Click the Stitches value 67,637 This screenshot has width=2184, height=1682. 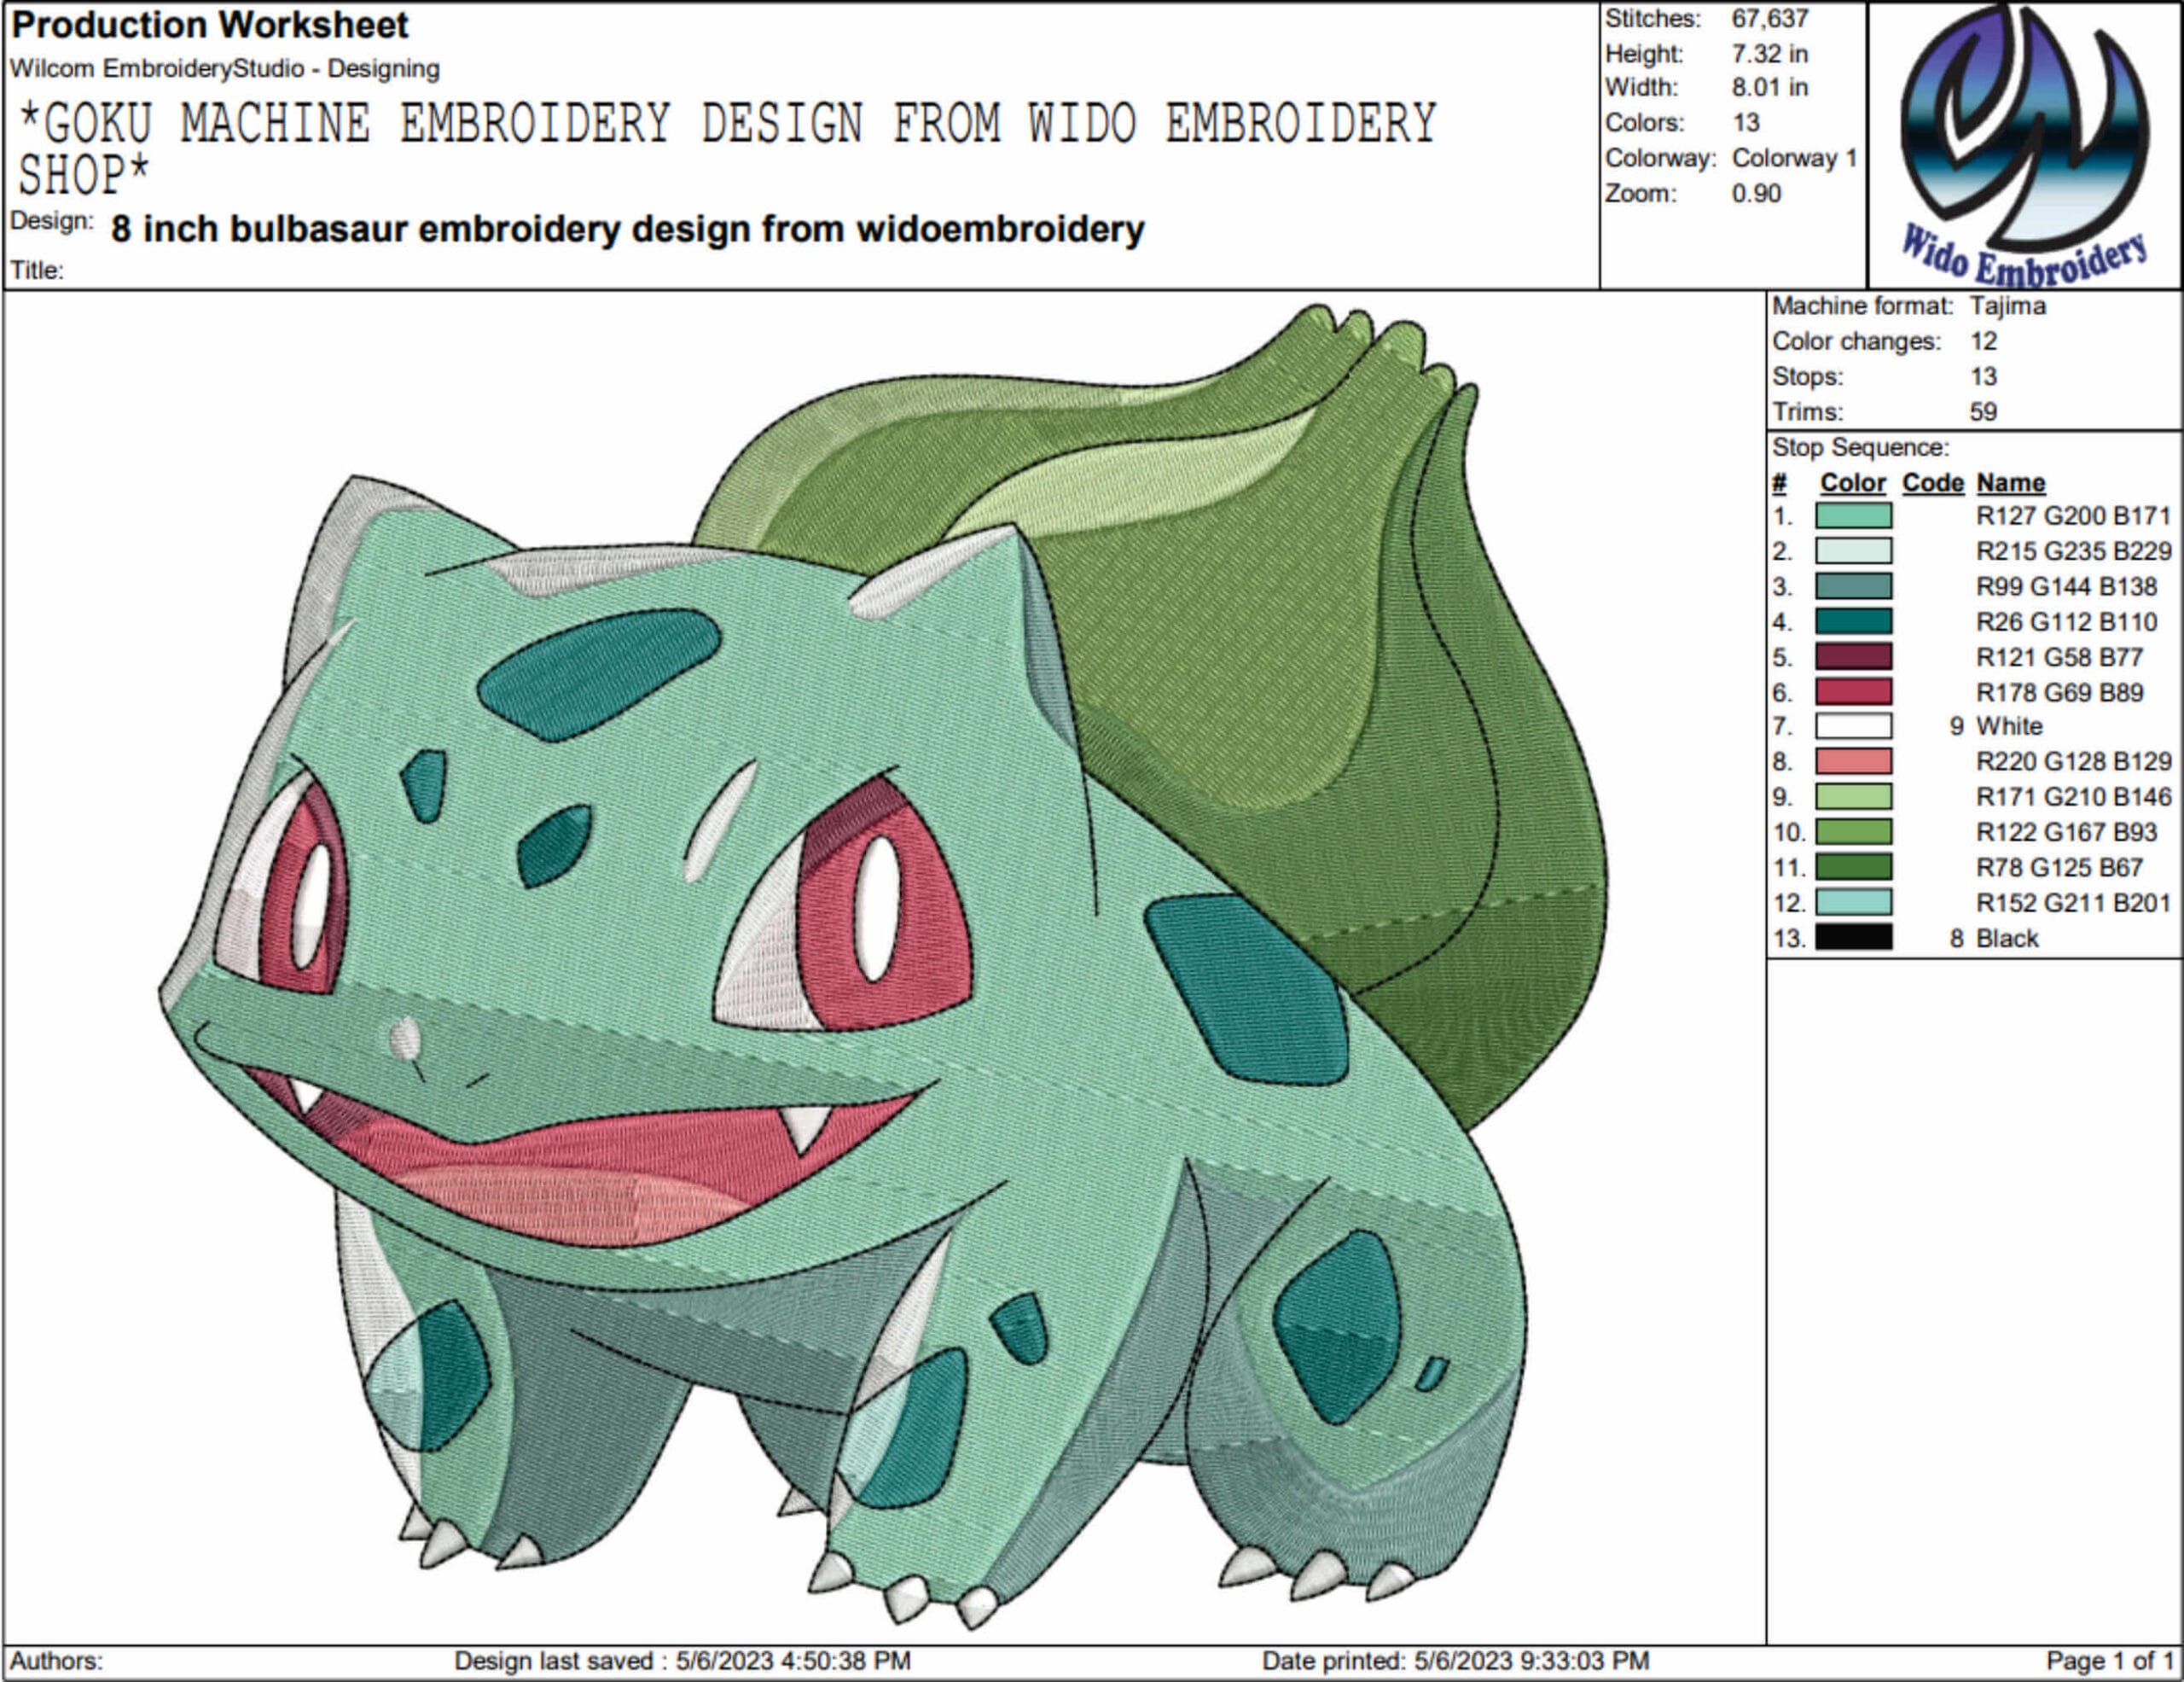click(x=1769, y=19)
